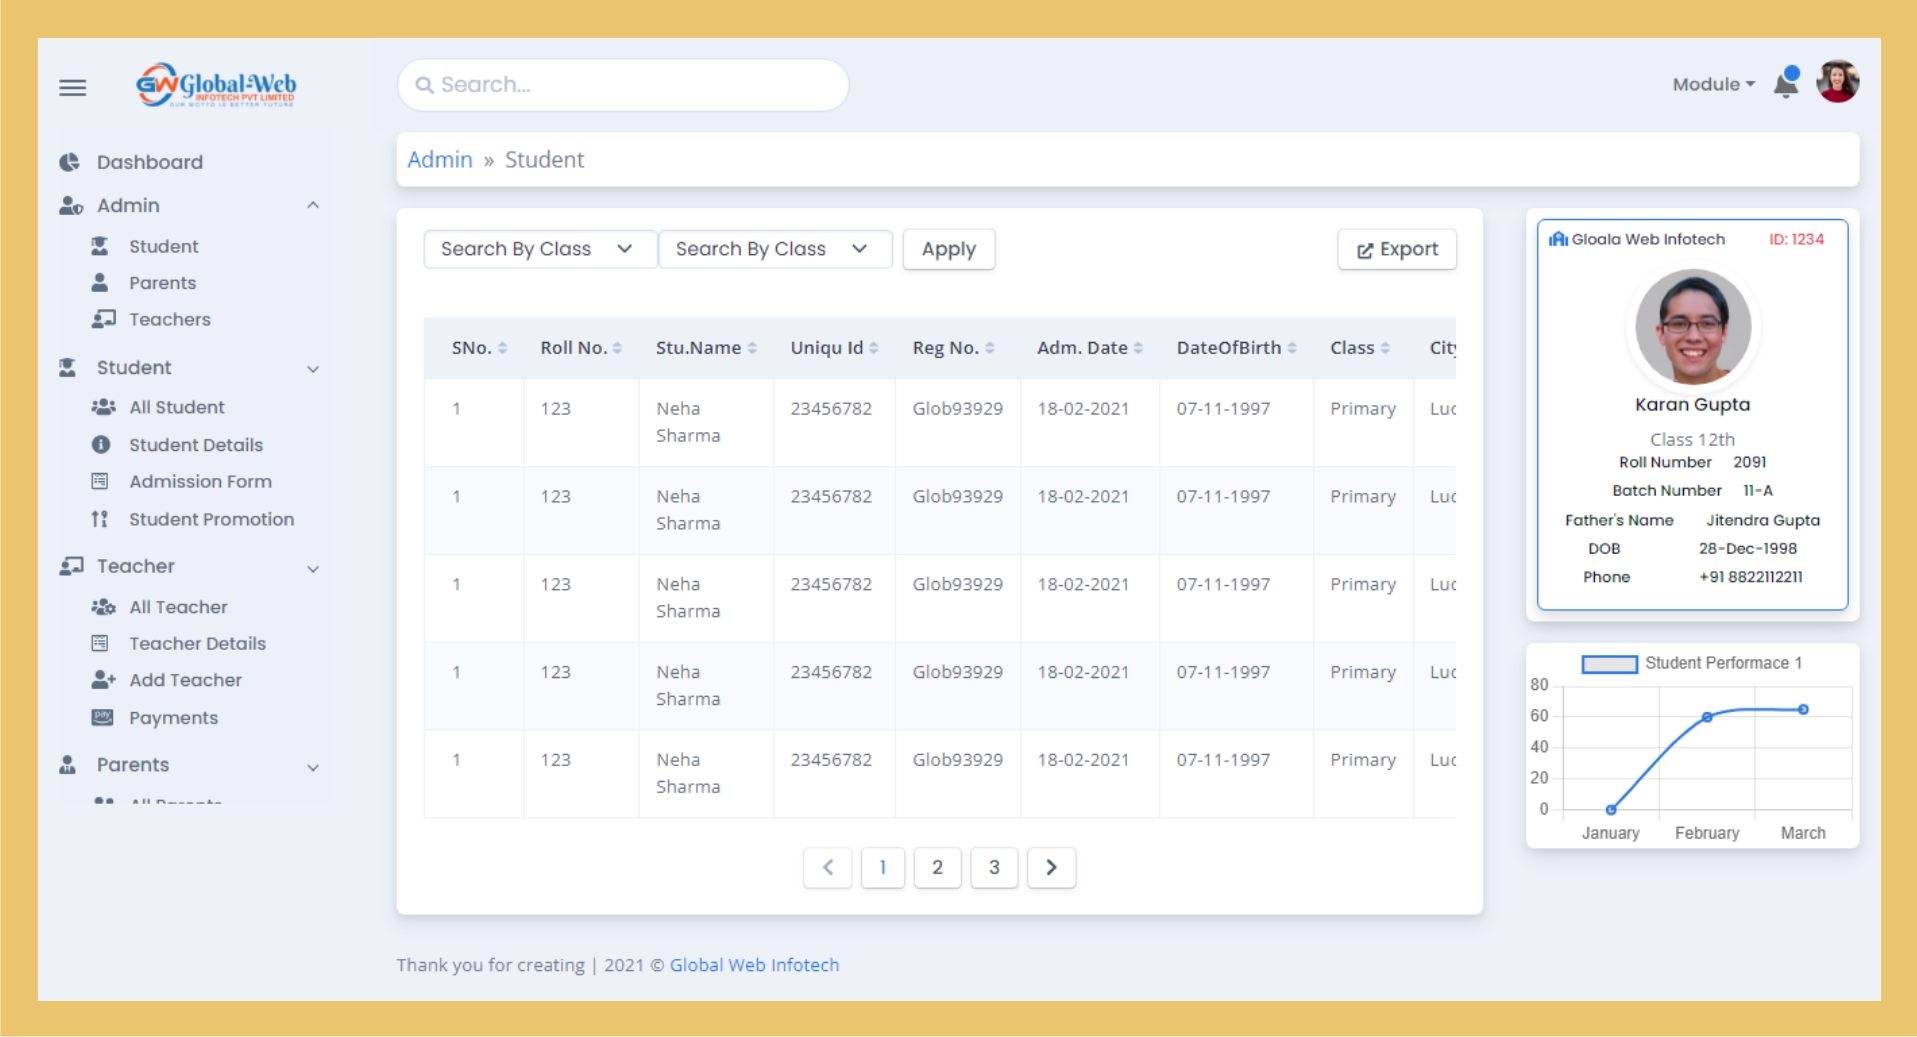Click the All Teacher group icon

coord(103,607)
